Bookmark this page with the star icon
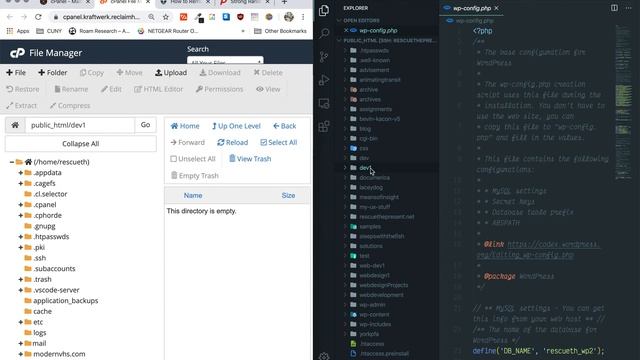 [x=166, y=17]
